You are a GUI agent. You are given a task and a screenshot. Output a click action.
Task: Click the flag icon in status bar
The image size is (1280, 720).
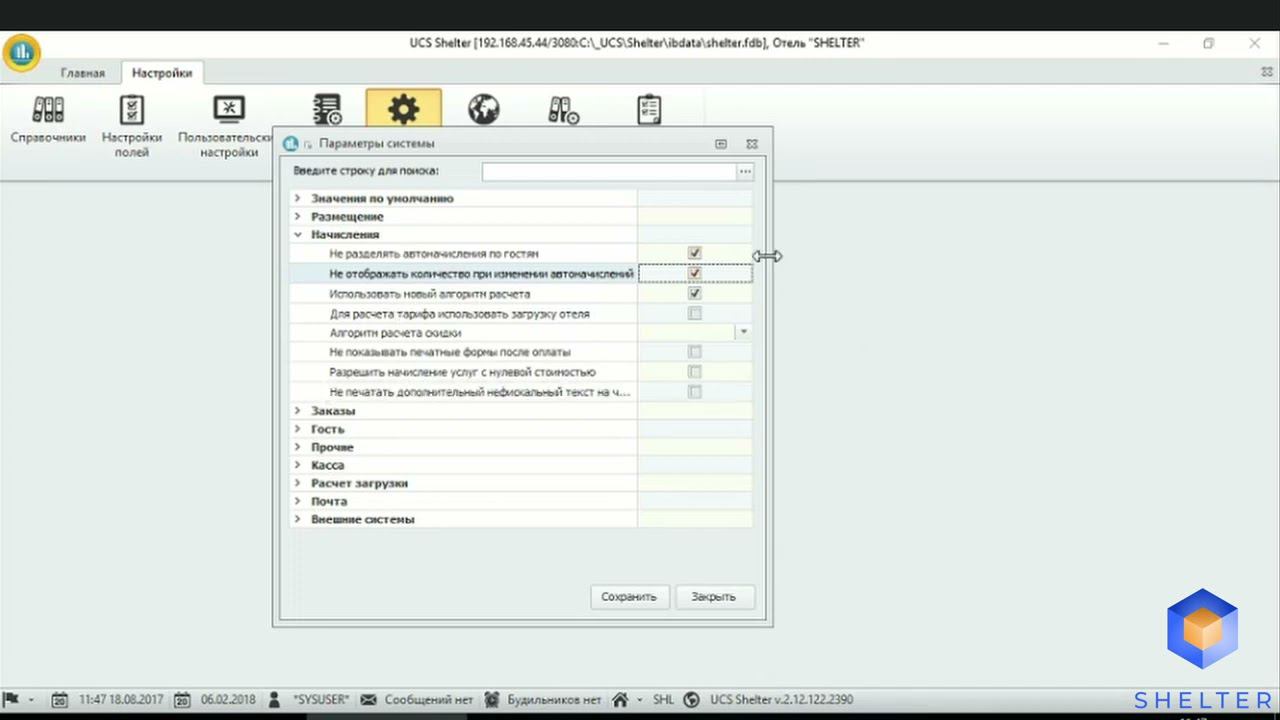pos(12,699)
